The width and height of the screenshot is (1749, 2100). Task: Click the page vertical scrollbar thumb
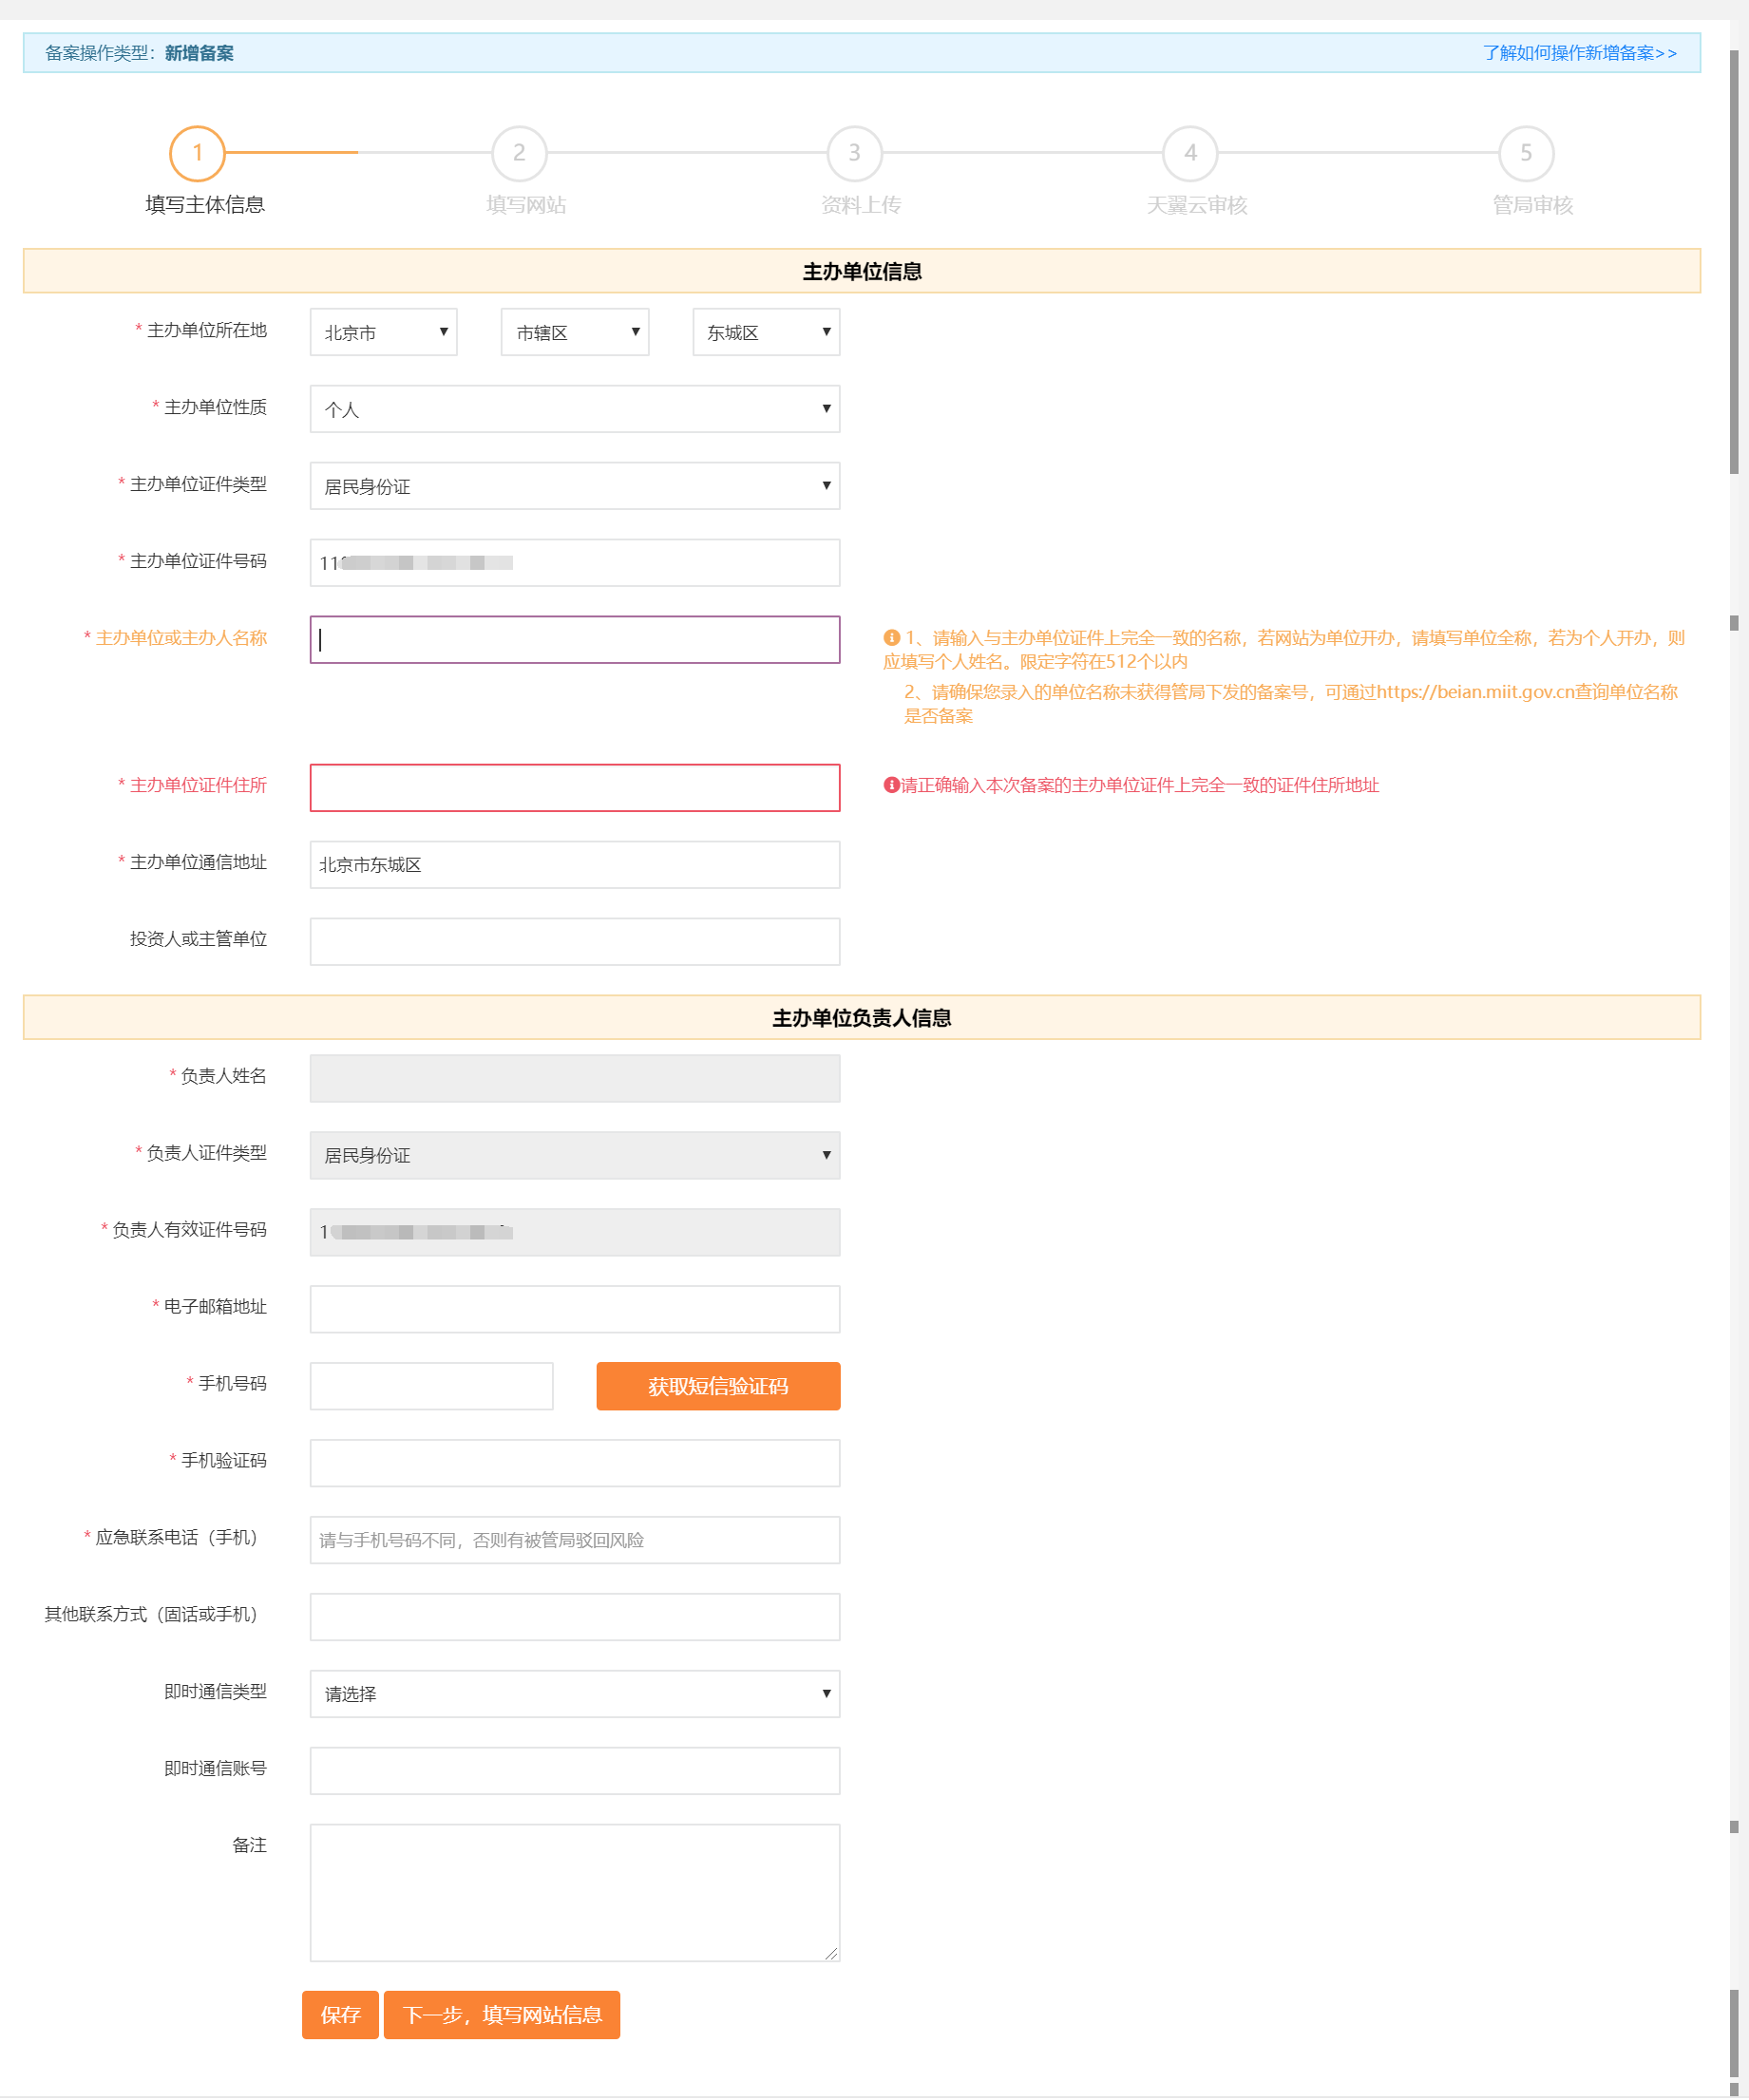[x=1735, y=260]
